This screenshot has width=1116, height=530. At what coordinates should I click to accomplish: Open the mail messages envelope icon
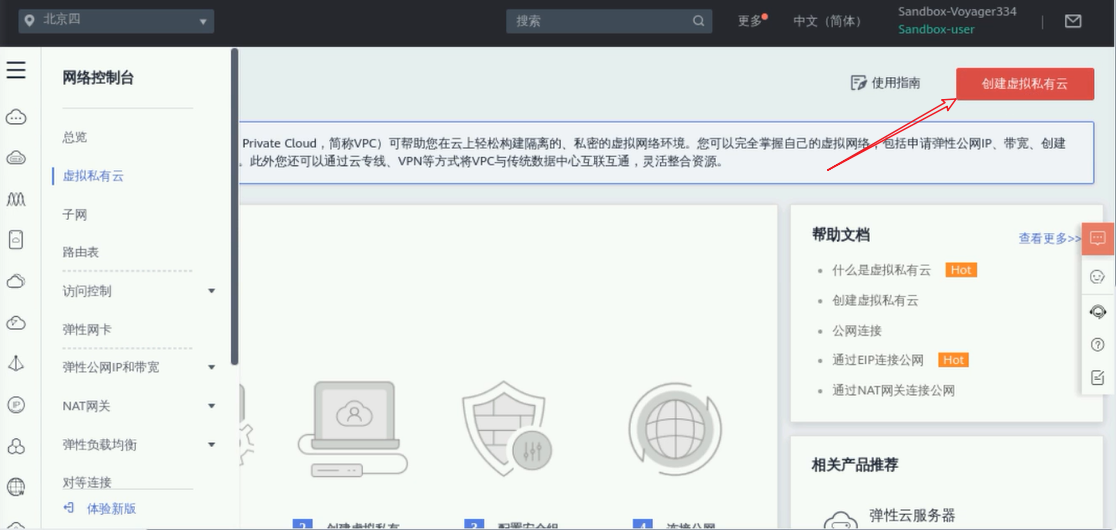(1073, 21)
